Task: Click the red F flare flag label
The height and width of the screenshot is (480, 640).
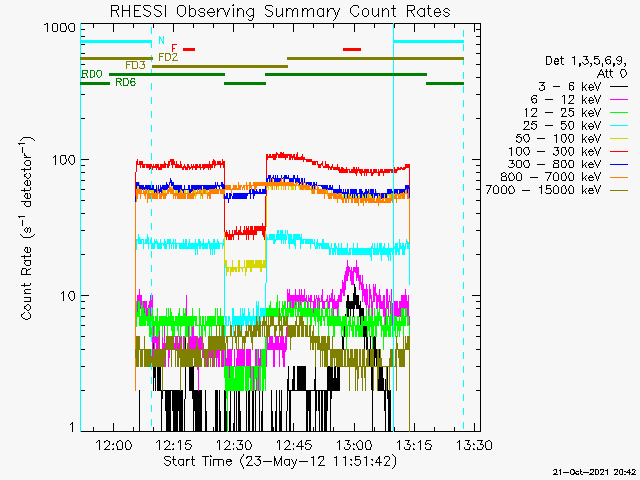Action: pos(174,48)
